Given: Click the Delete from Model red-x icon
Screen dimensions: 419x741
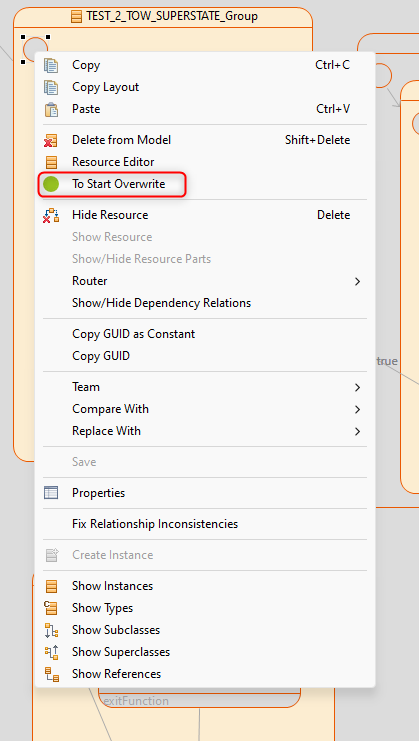Looking at the screenshot, I should click(51, 140).
